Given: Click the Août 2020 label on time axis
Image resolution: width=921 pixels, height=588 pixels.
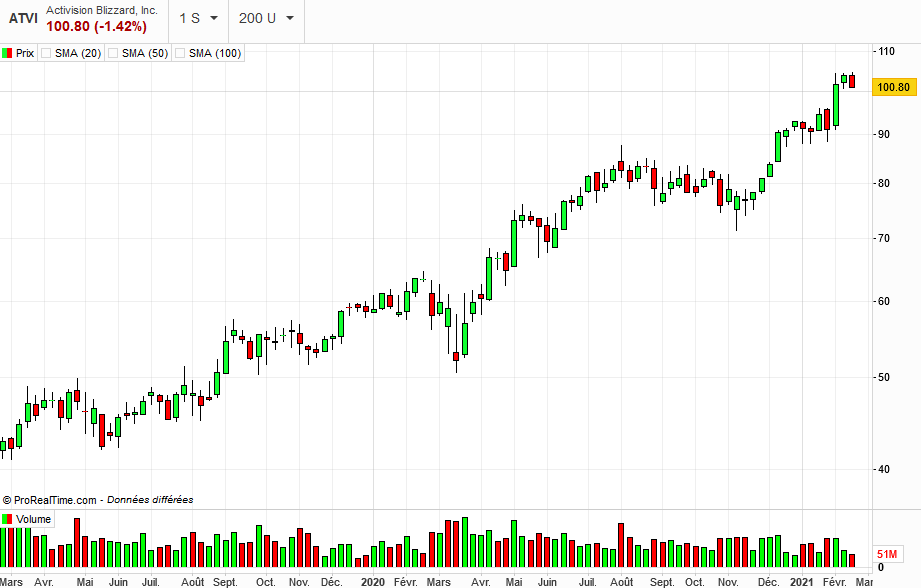Looking at the screenshot, I should click(x=620, y=581).
